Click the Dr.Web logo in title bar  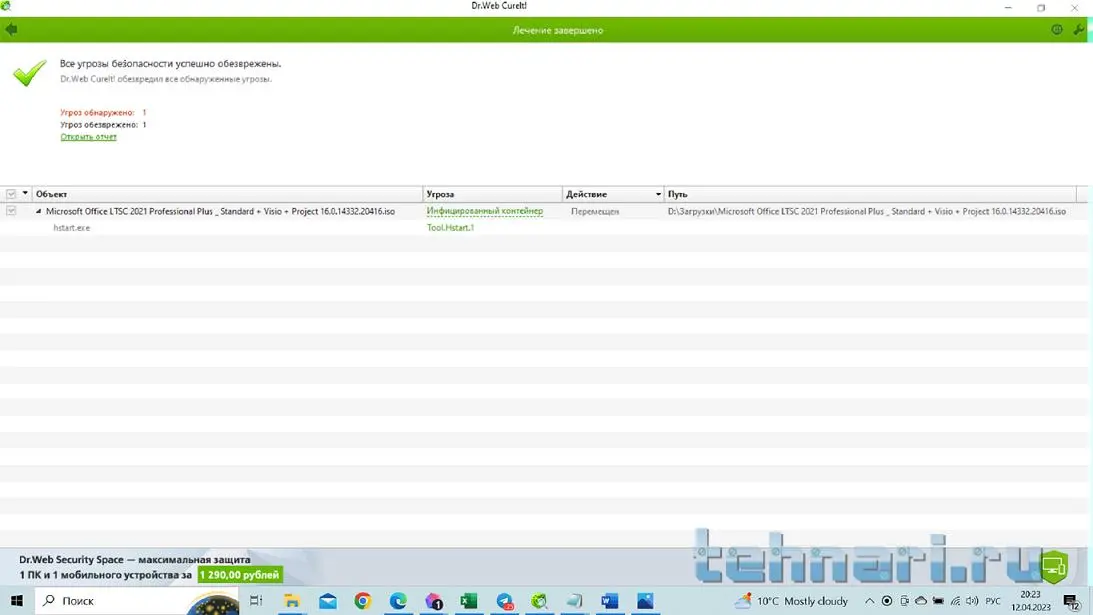pos(6,6)
